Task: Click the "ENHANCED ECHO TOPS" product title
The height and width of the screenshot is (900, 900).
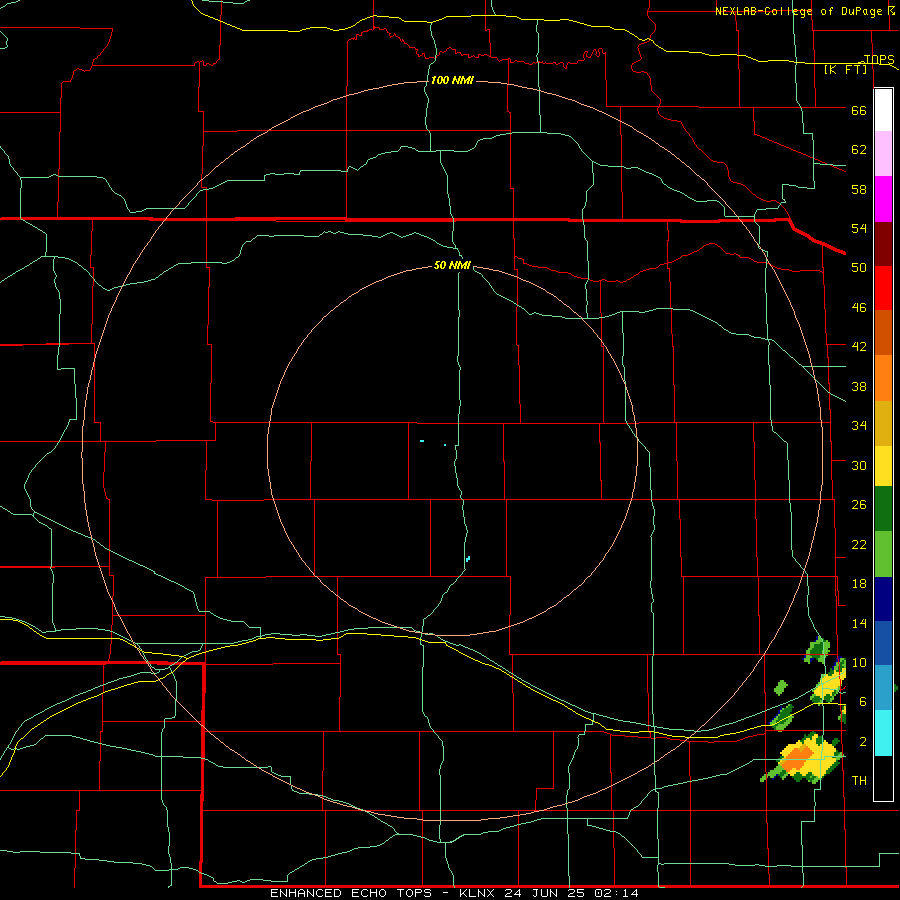Action: [351, 893]
